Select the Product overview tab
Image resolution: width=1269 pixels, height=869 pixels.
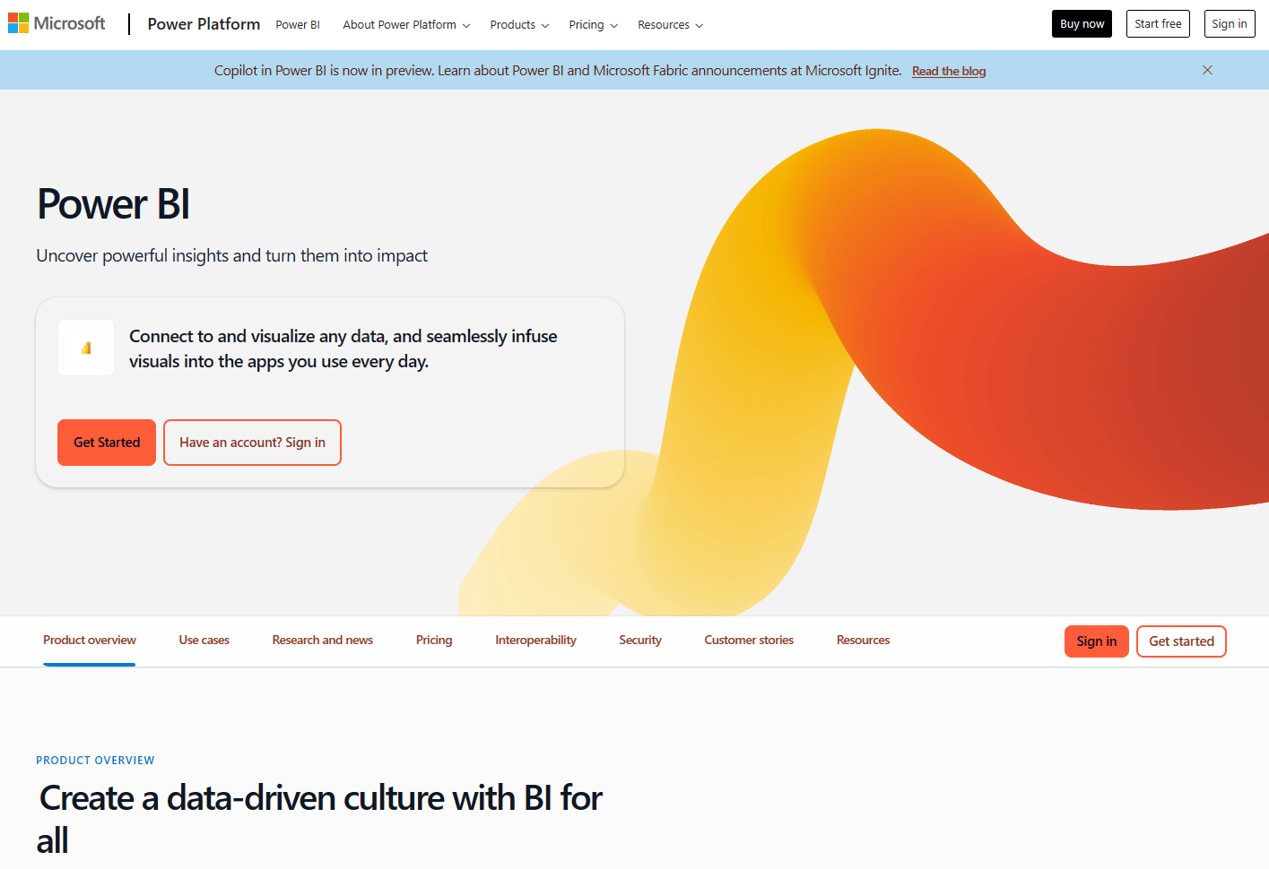[x=89, y=640]
